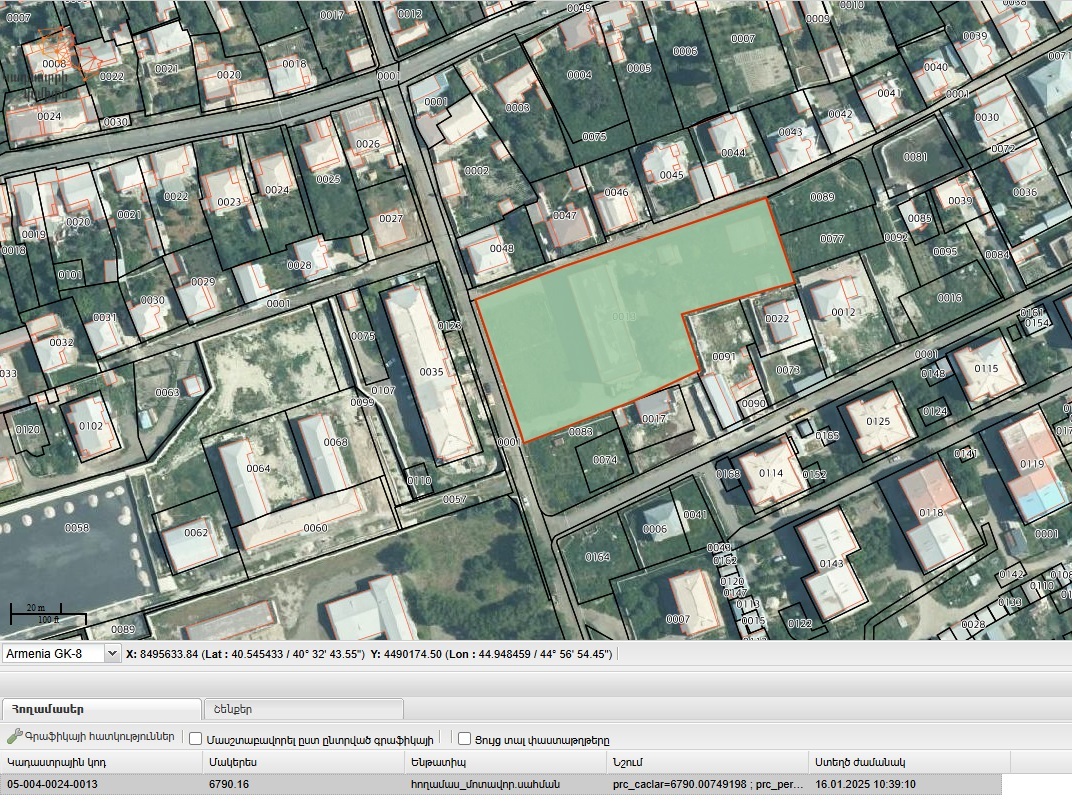
Task: Sort by Ստեղծ ժամանակ column header
Action: coord(909,762)
